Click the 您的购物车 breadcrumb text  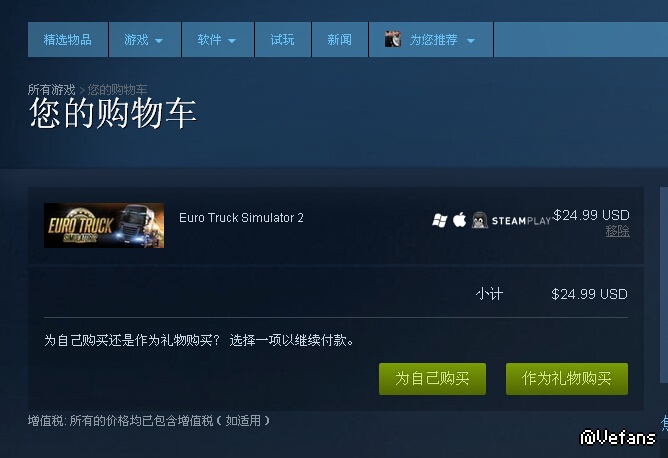point(117,89)
